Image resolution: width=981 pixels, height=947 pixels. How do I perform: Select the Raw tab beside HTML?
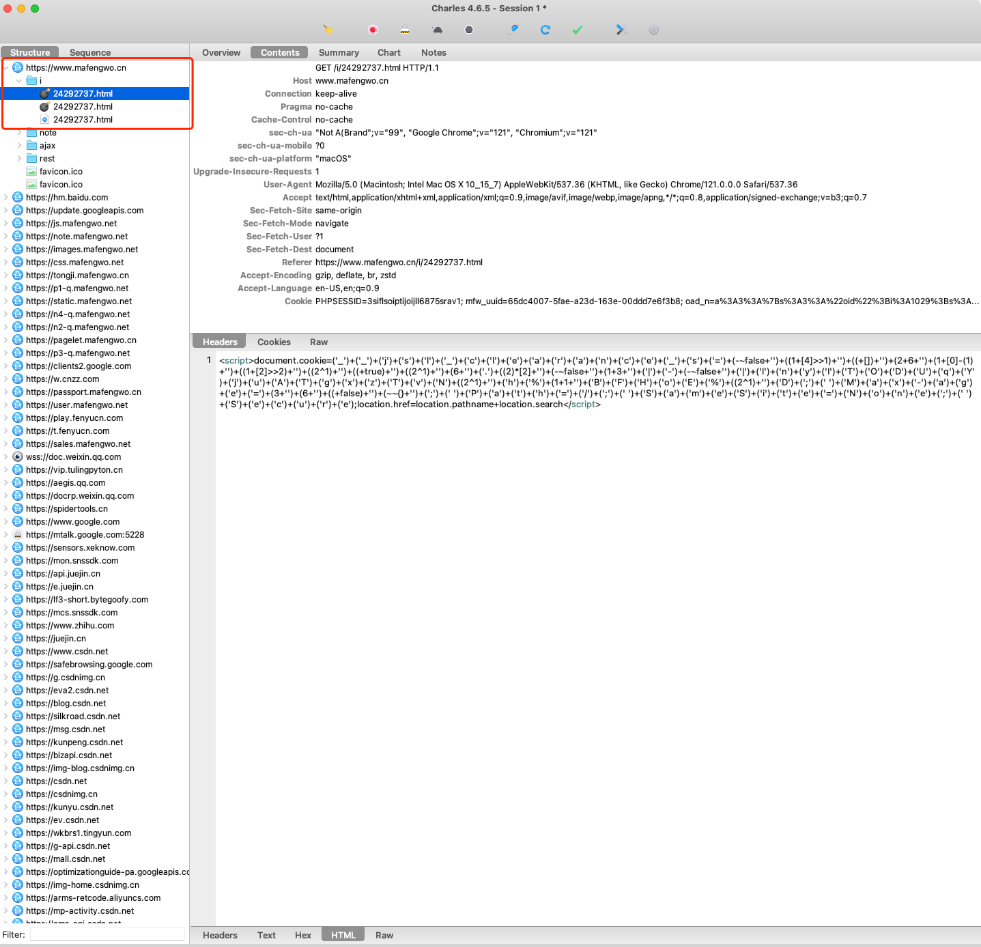[x=384, y=935]
